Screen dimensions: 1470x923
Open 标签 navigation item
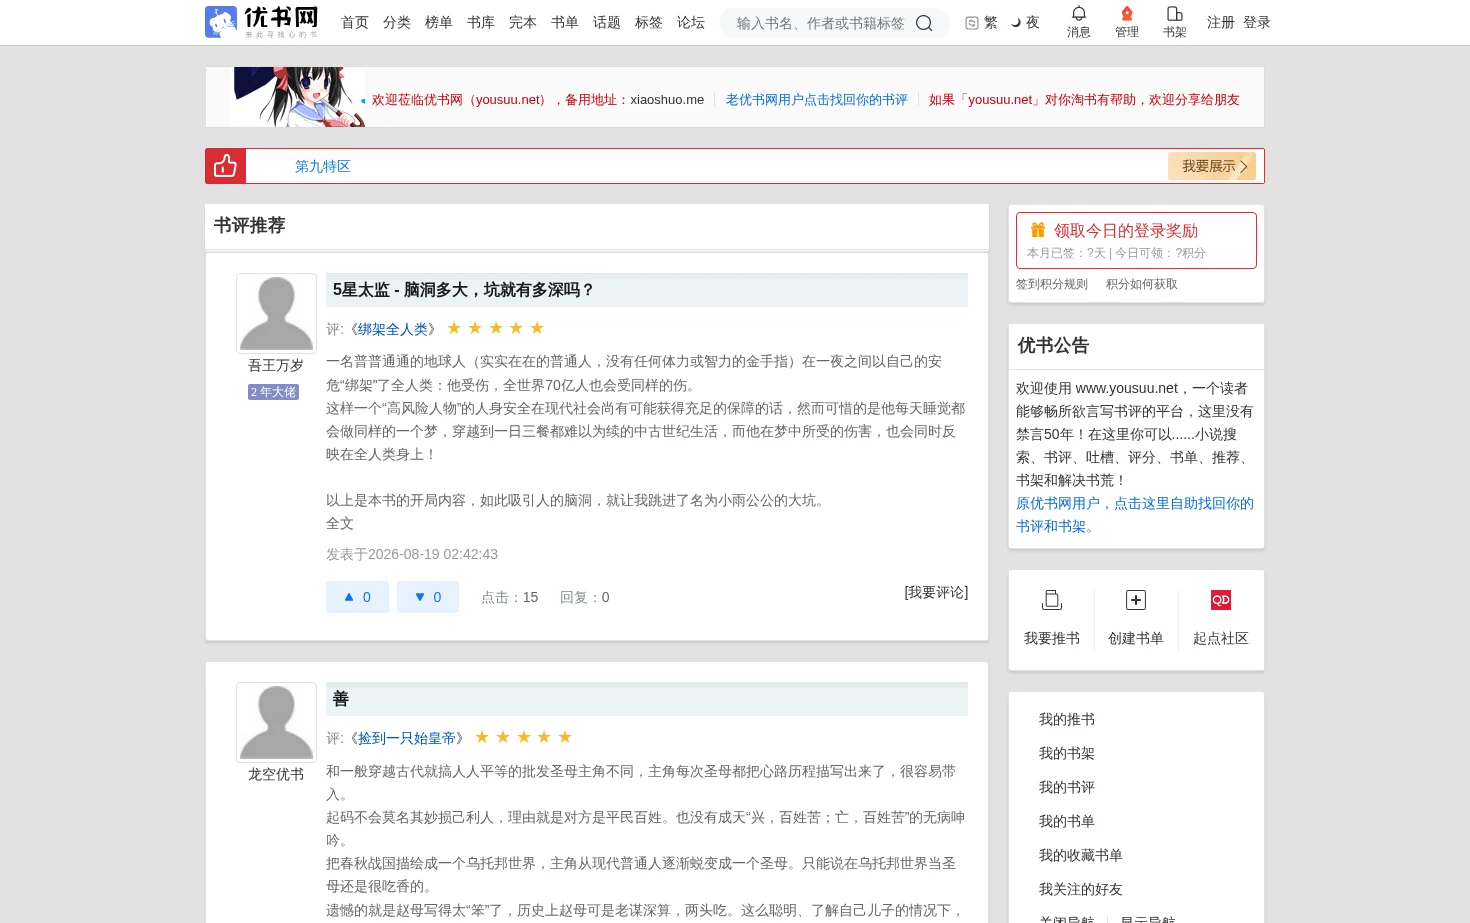click(x=649, y=22)
